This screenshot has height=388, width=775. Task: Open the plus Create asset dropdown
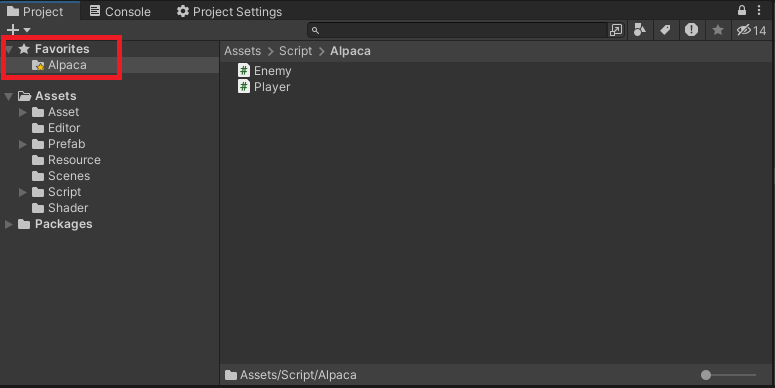coord(18,30)
